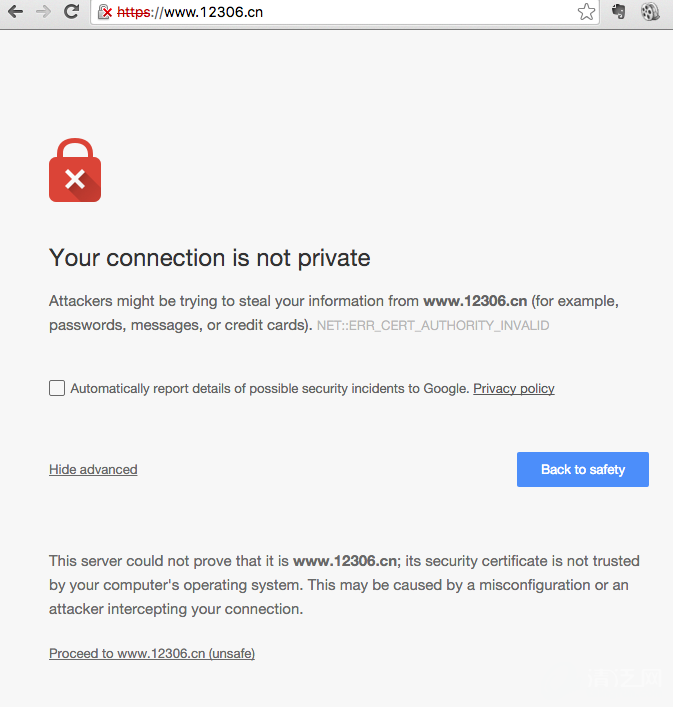Click the forward navigation arrow

tap(43, 12)
